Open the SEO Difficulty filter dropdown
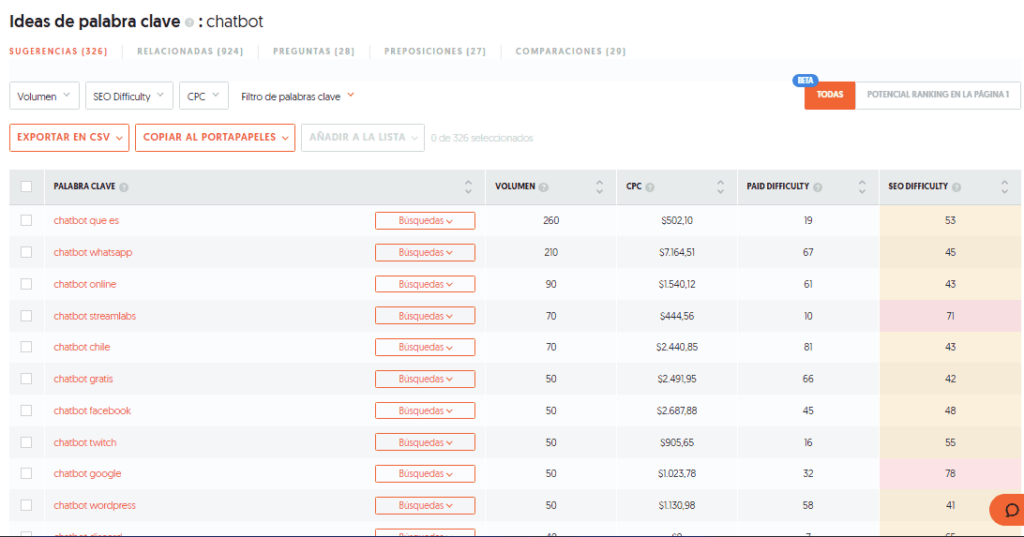The image size is (1024, 537). click(129, 96)
